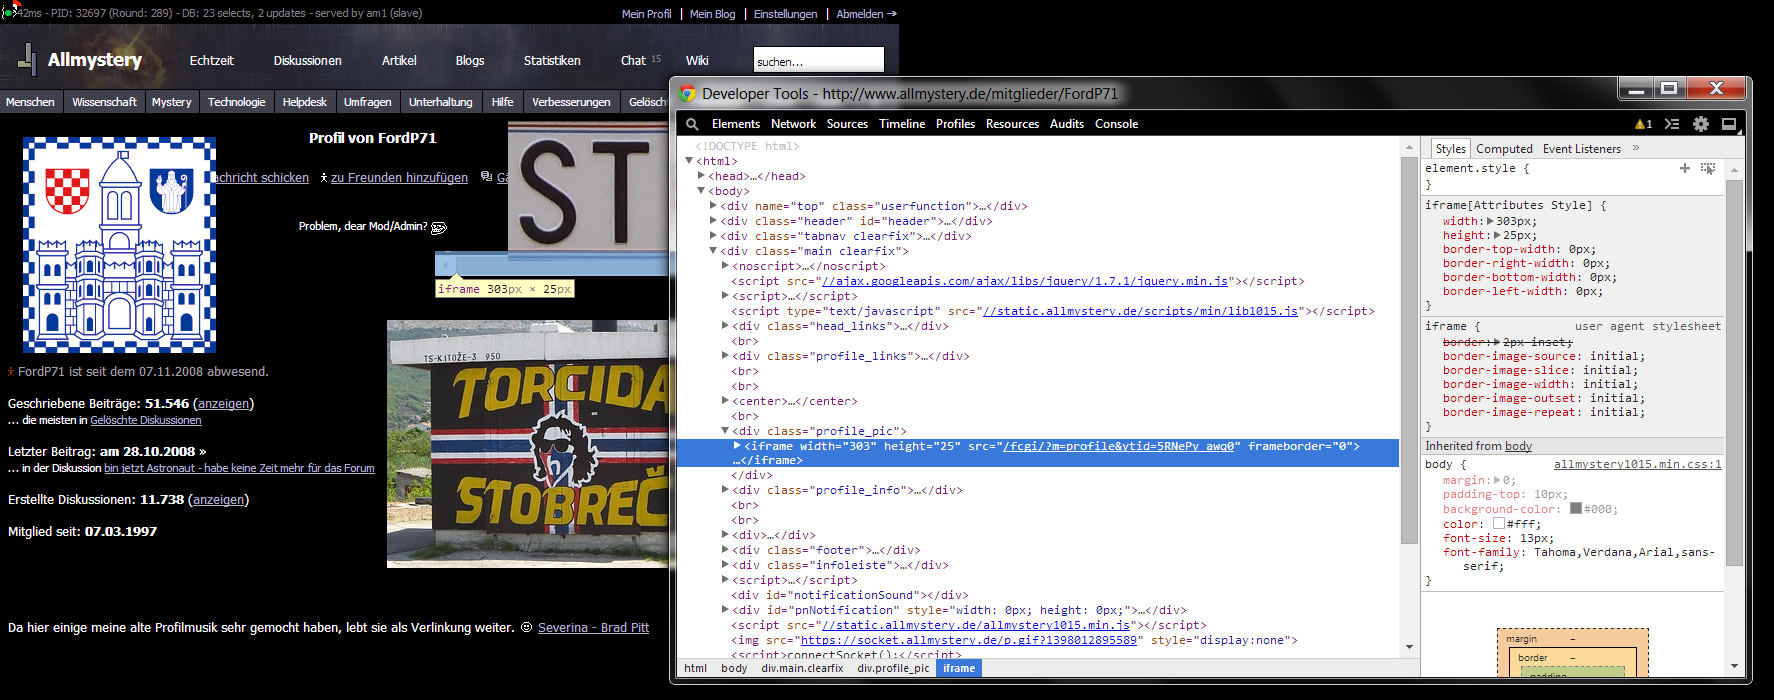Select 'body' breadcrumb in DevTools
The width and height of the screenshot is (1774, 700).
click(x=734, y=668)
